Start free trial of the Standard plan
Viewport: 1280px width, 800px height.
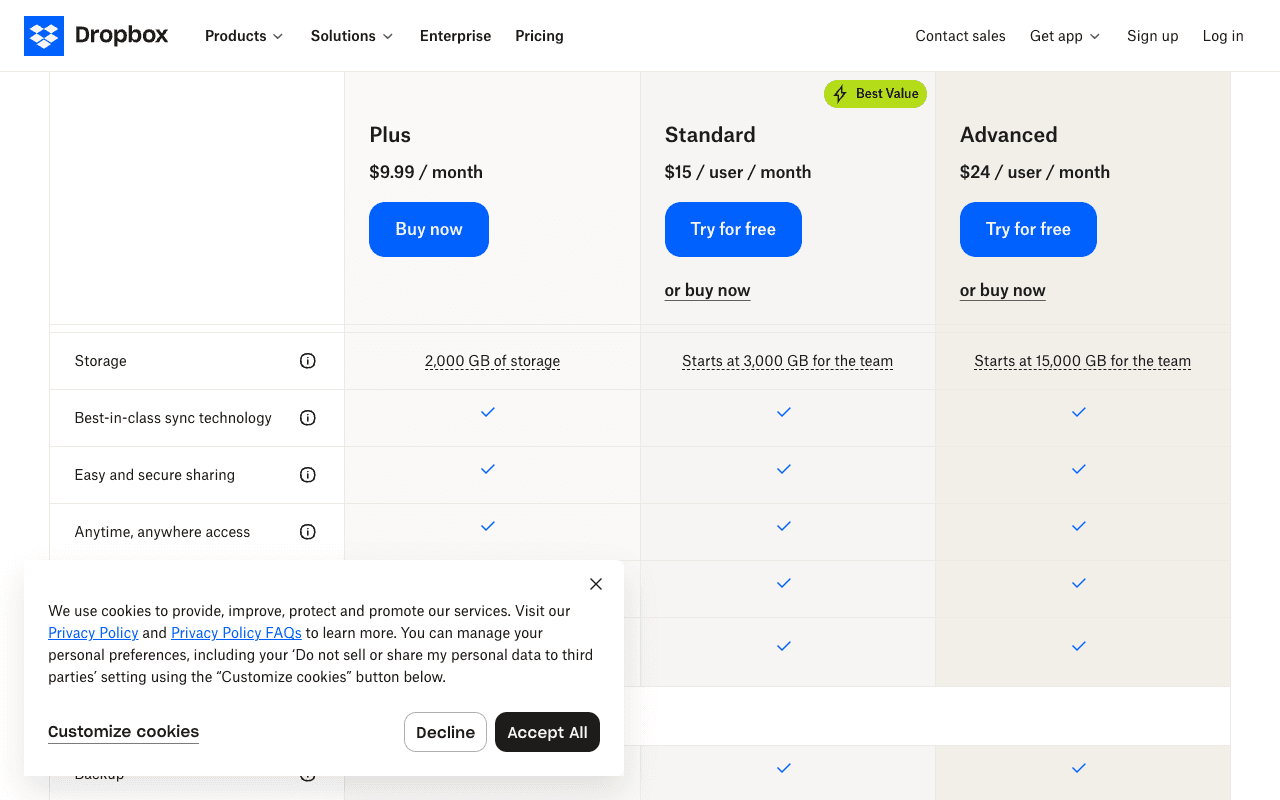click(x=733, y=229)
